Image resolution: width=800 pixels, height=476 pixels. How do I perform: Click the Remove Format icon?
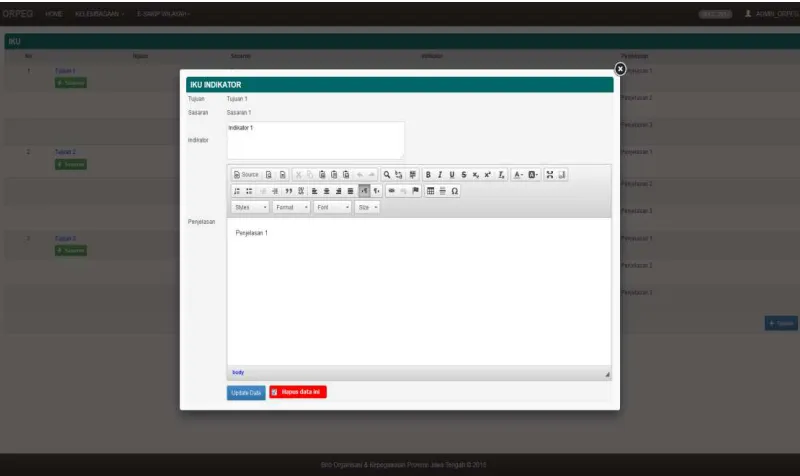pyautogui.click(x=501, y=174)
